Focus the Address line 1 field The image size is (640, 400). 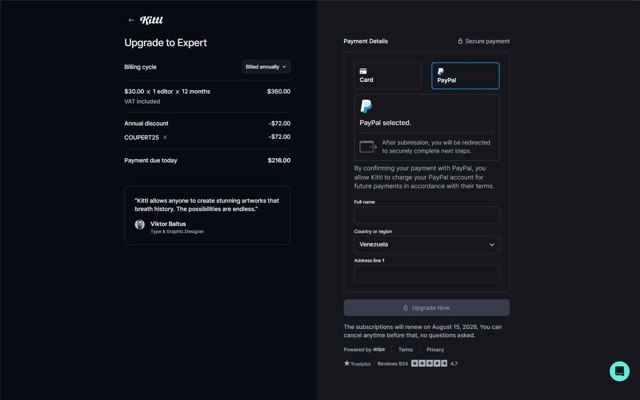coord(427,274)
